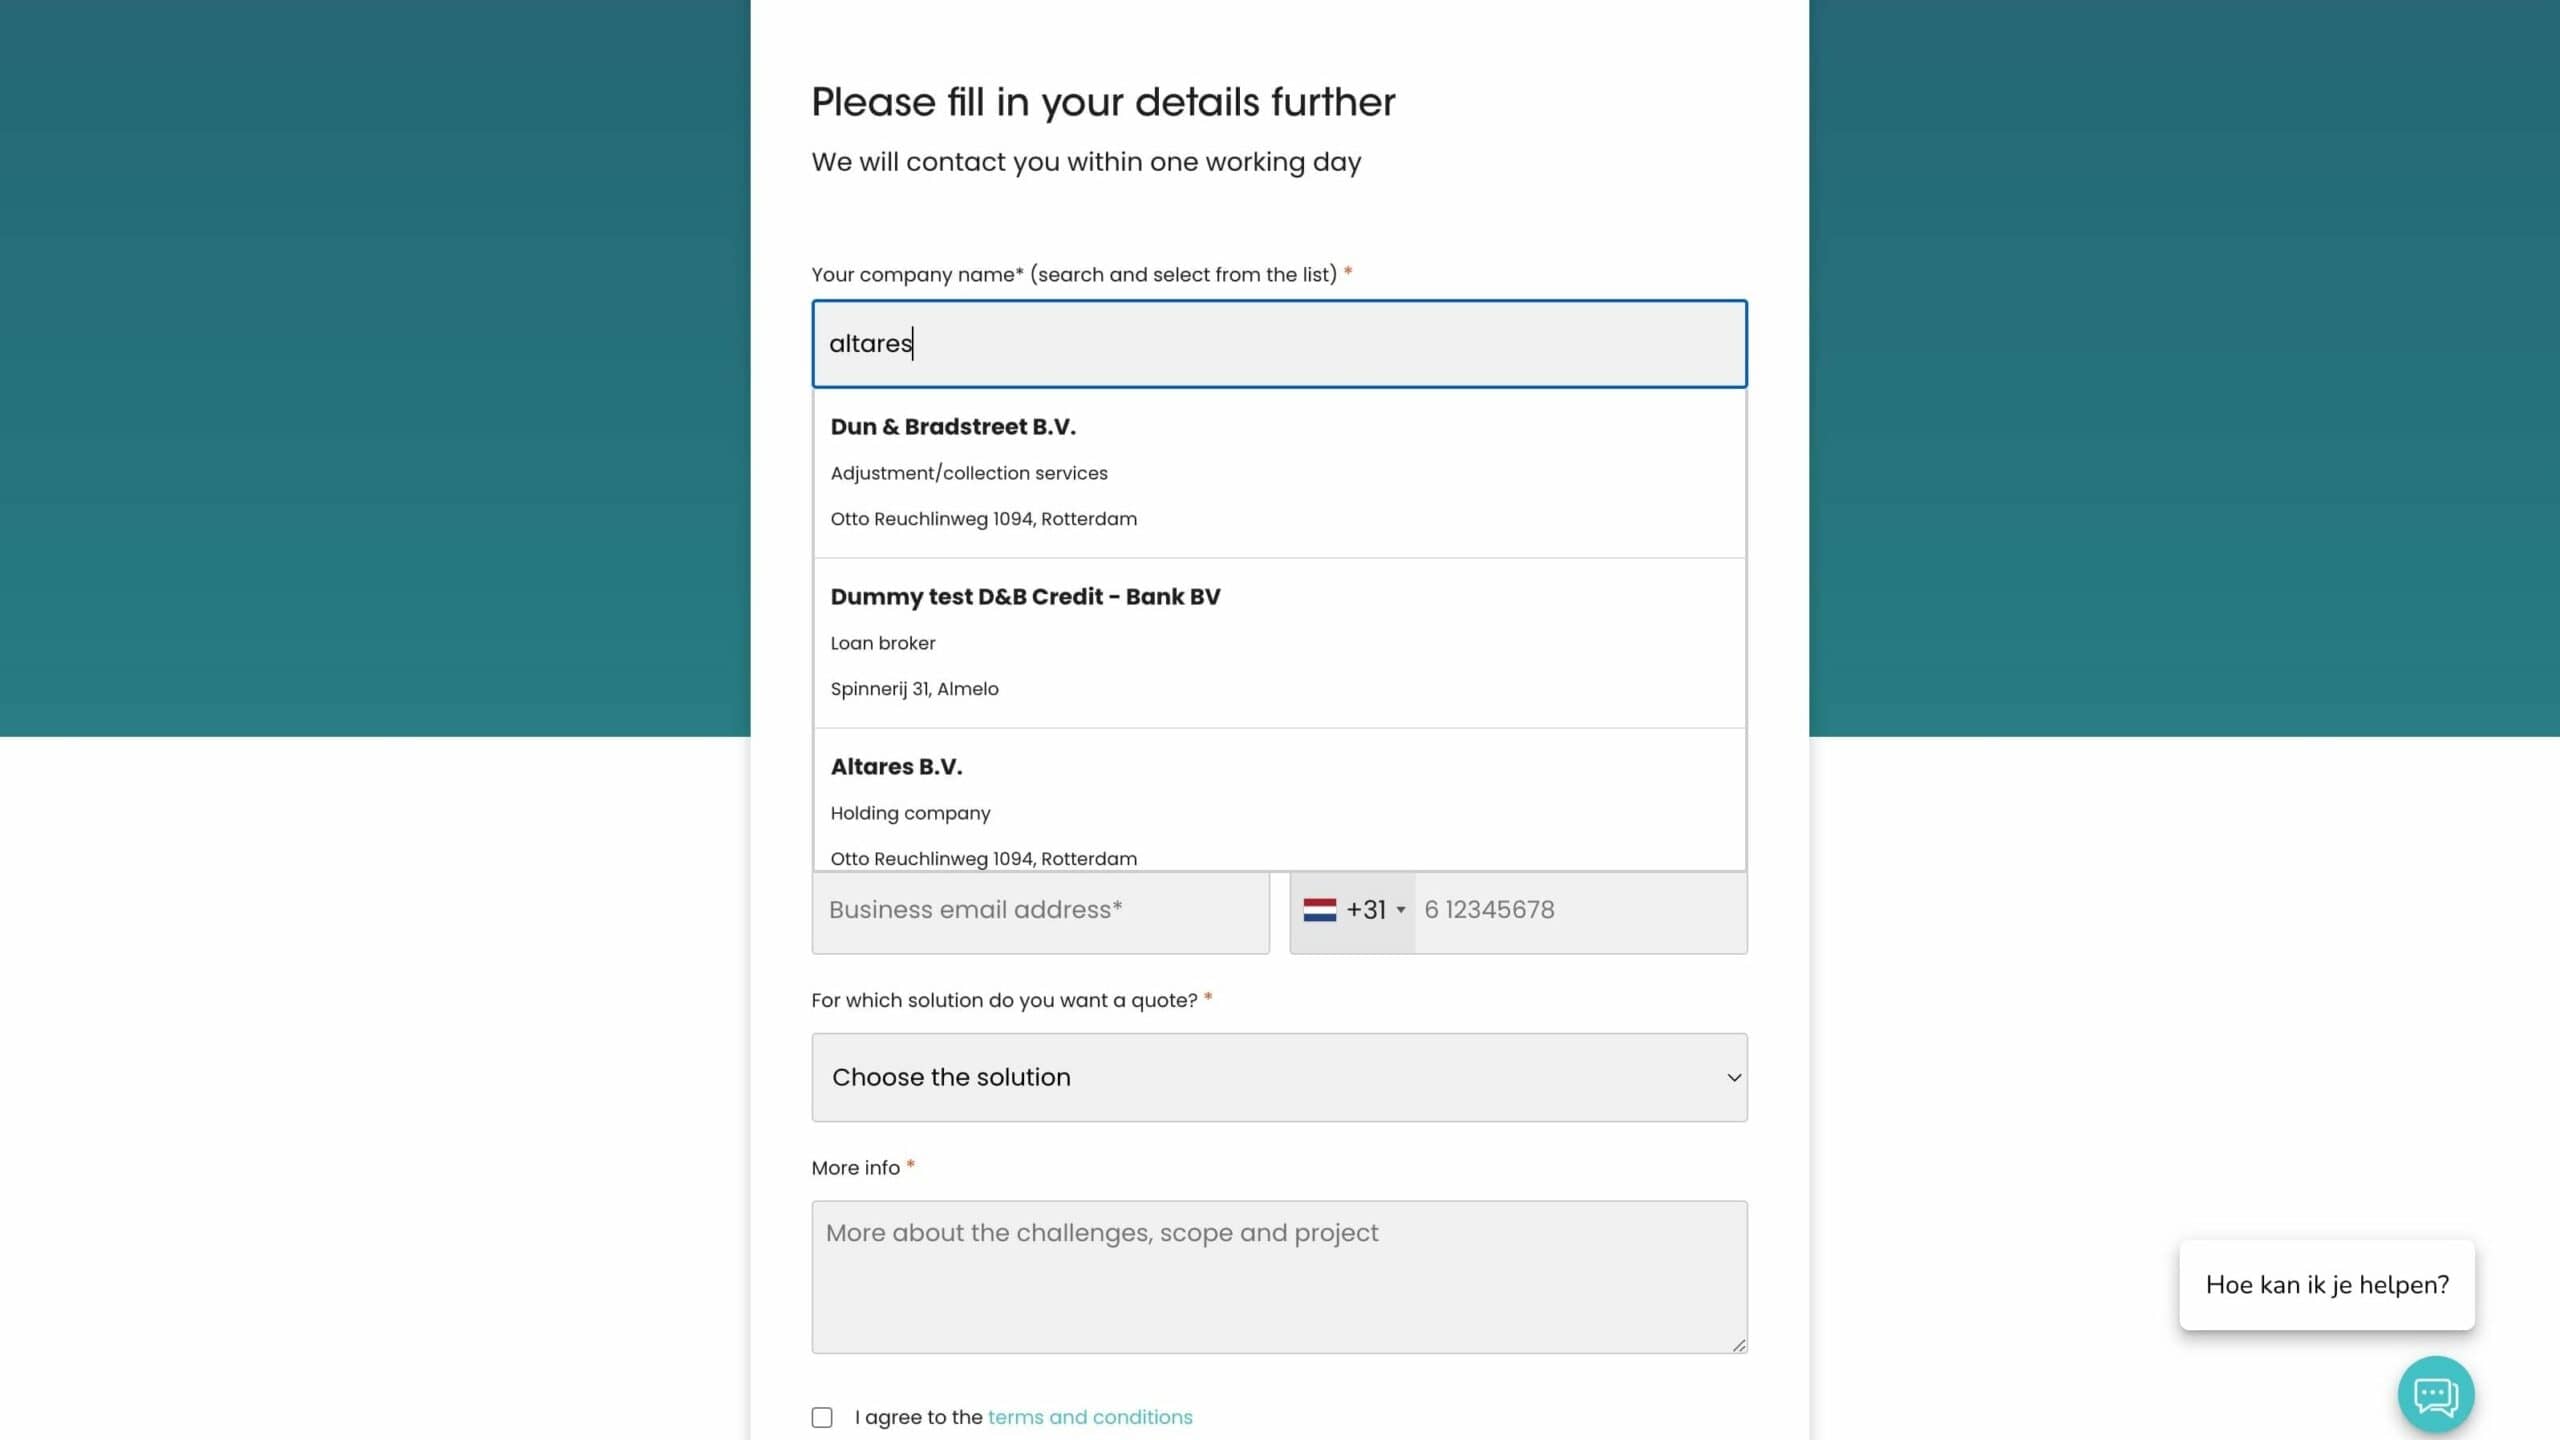Image resolution: width=2560 pixels, height=1440 pixels.
Task: Click the Netherlands flag icon
Action: point(1319,909)
